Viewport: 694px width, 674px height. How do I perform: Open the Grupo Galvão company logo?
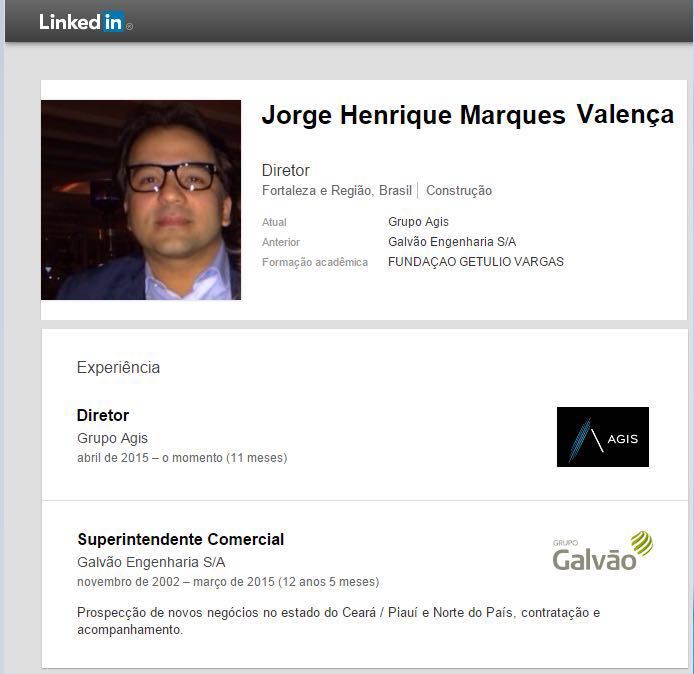[603, 551]
